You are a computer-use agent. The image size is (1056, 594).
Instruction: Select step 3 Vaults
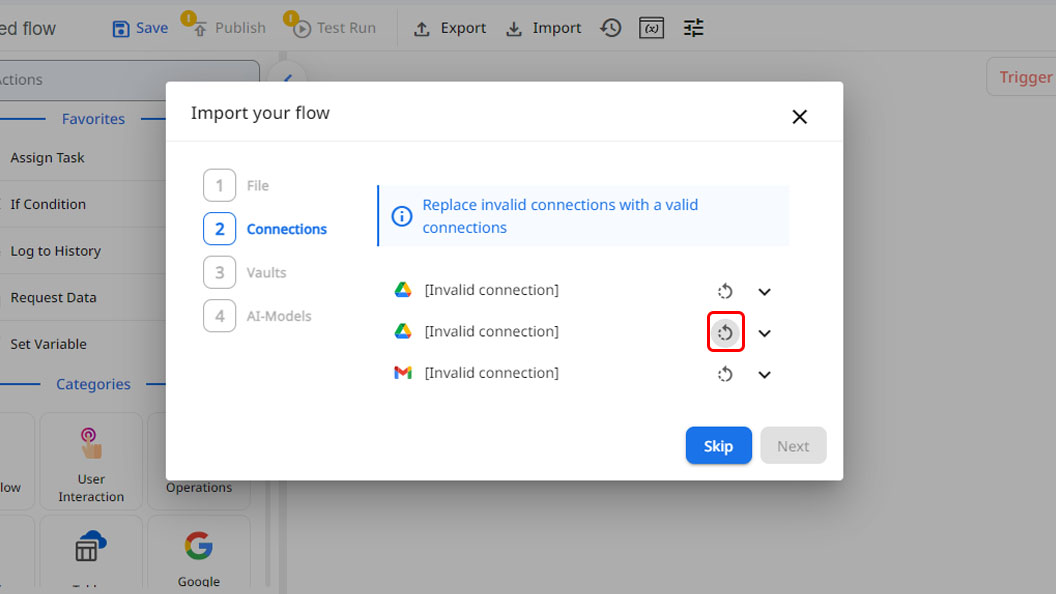245,272
